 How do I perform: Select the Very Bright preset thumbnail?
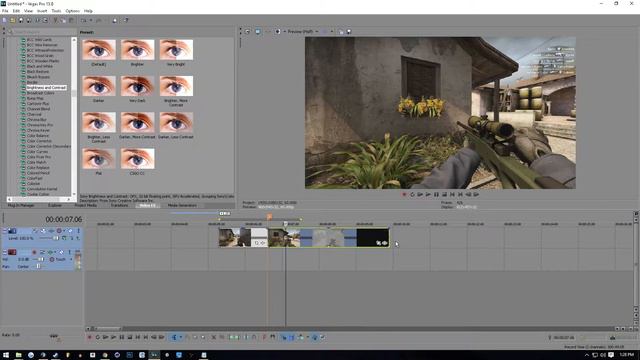[x=176, y=50]
